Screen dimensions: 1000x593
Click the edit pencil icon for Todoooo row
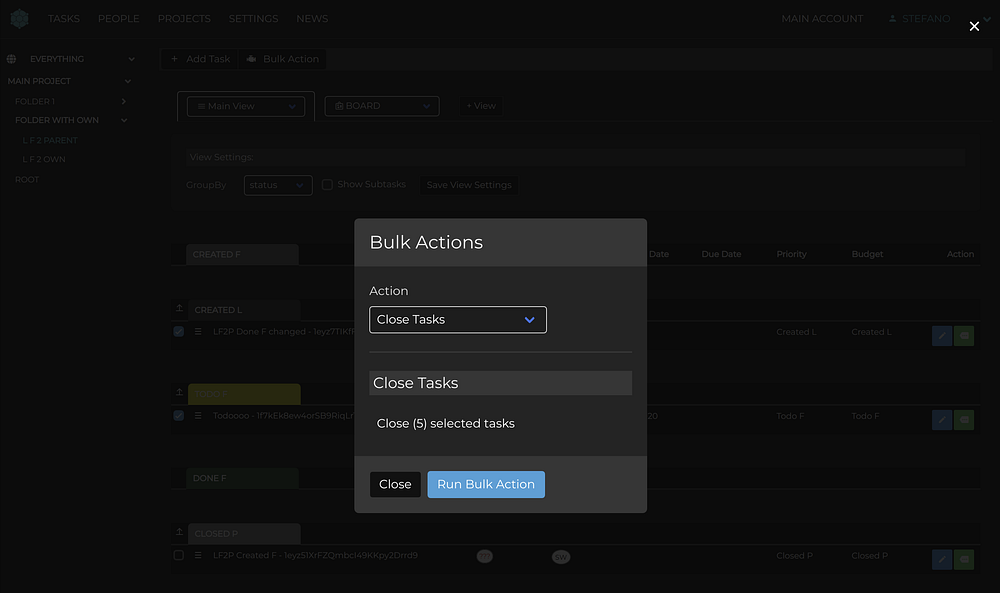(x=941, y=420)
